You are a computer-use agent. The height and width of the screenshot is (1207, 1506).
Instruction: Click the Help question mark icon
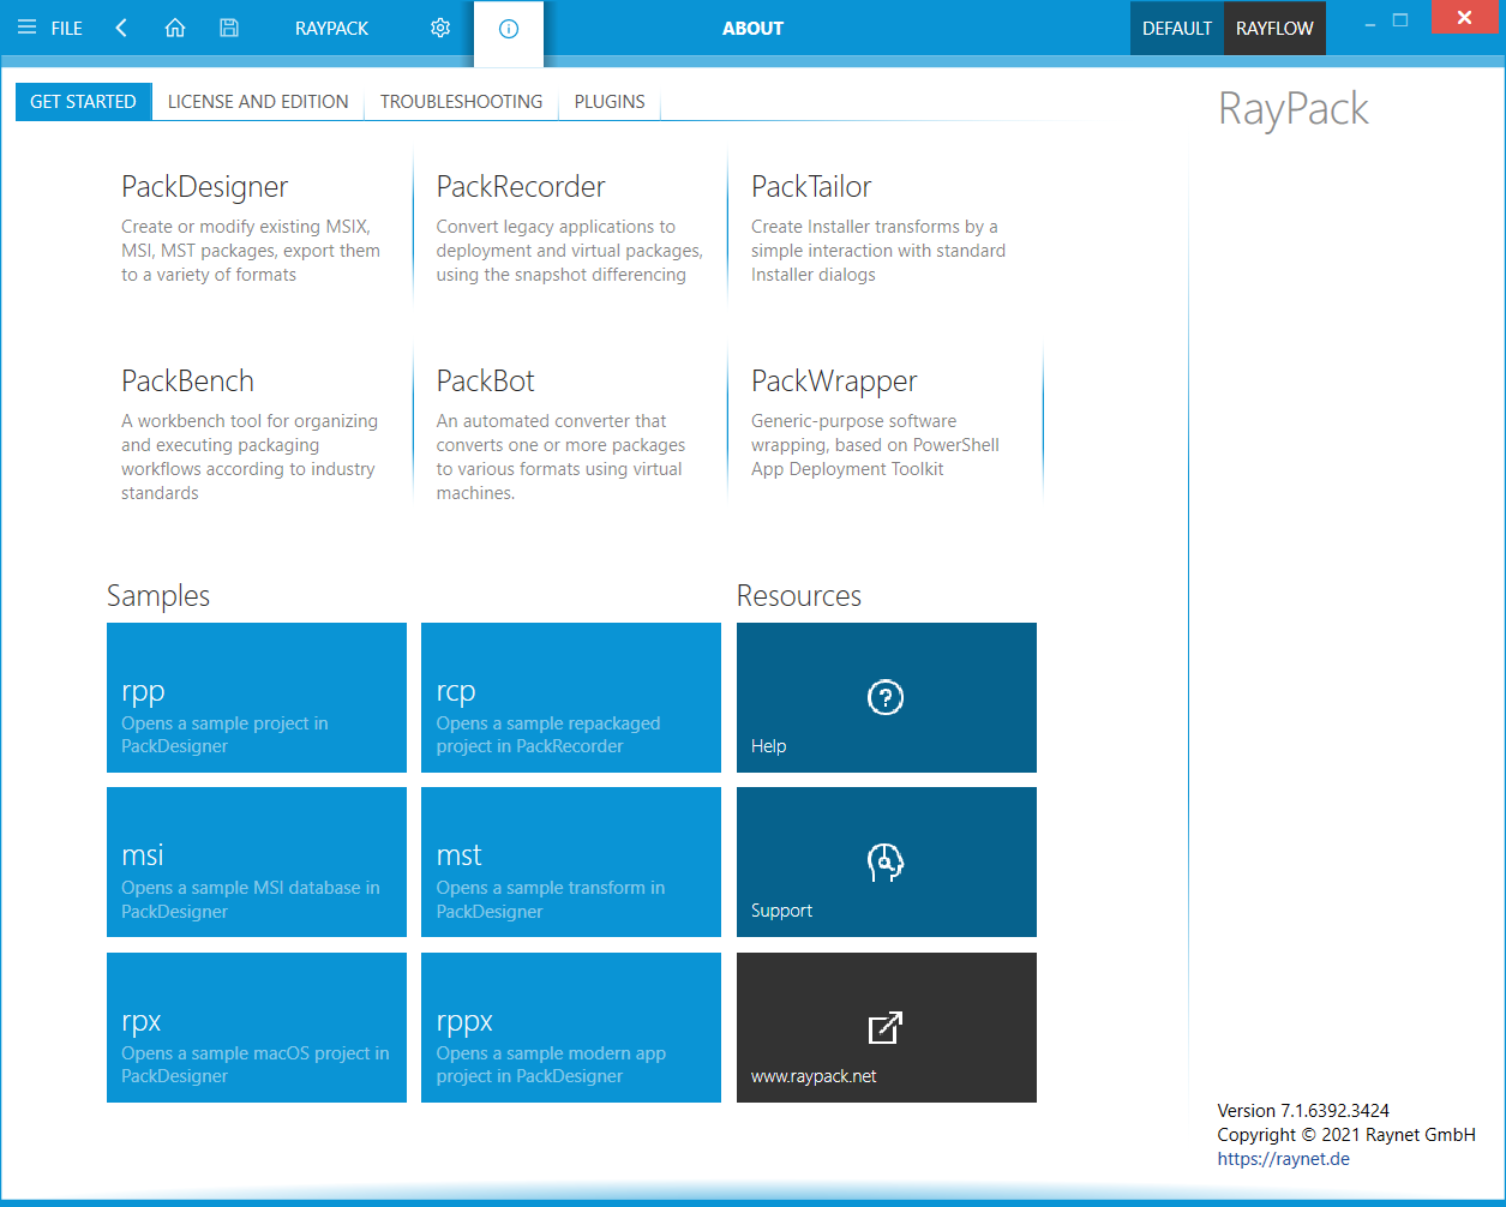885,697
